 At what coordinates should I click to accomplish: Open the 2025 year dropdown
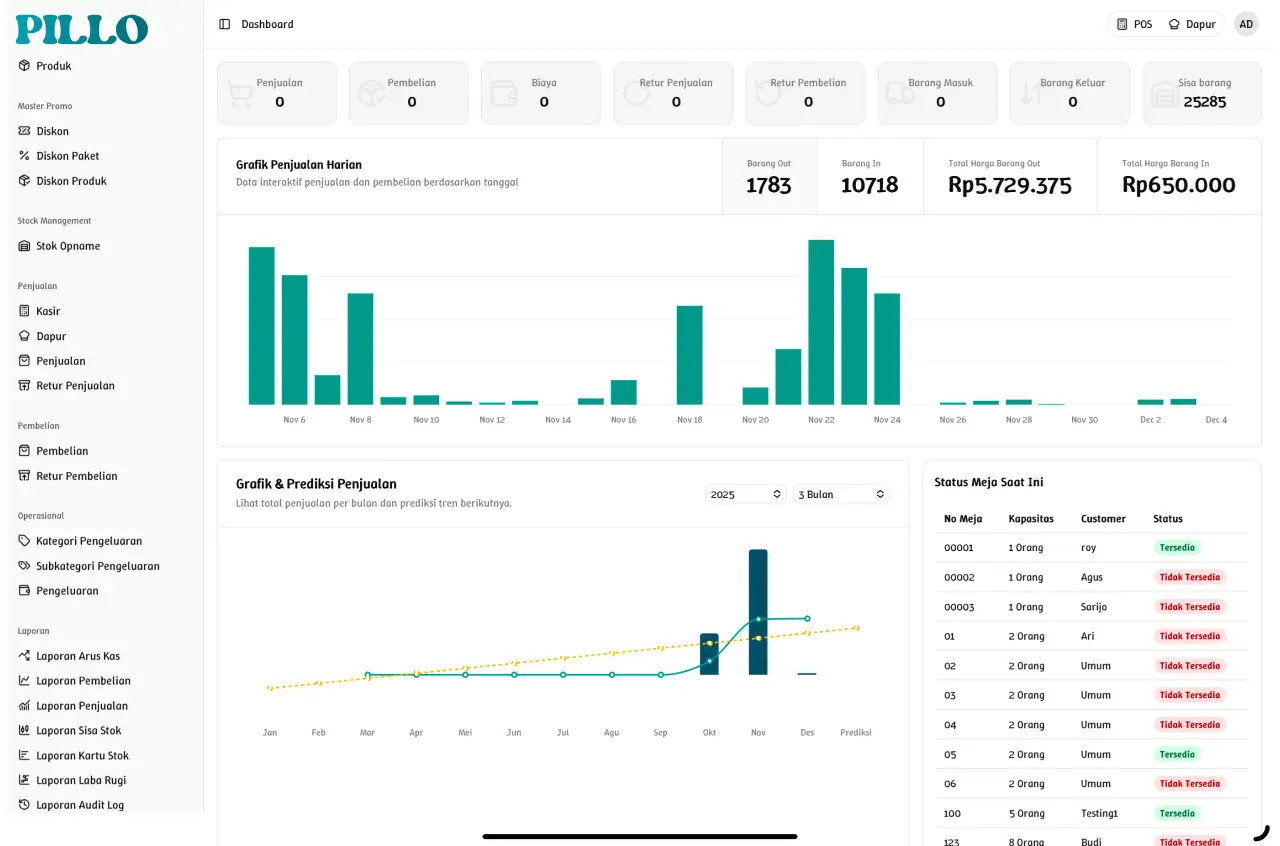tap(745, 494)
